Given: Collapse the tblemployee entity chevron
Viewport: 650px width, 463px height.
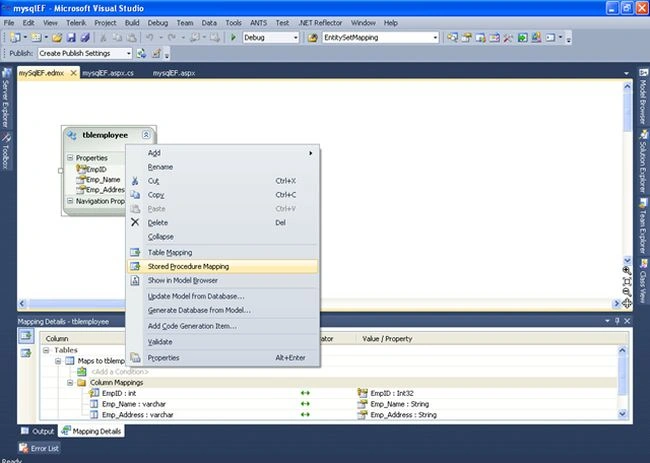Looking at the screenshot, I should click(146, 135).
